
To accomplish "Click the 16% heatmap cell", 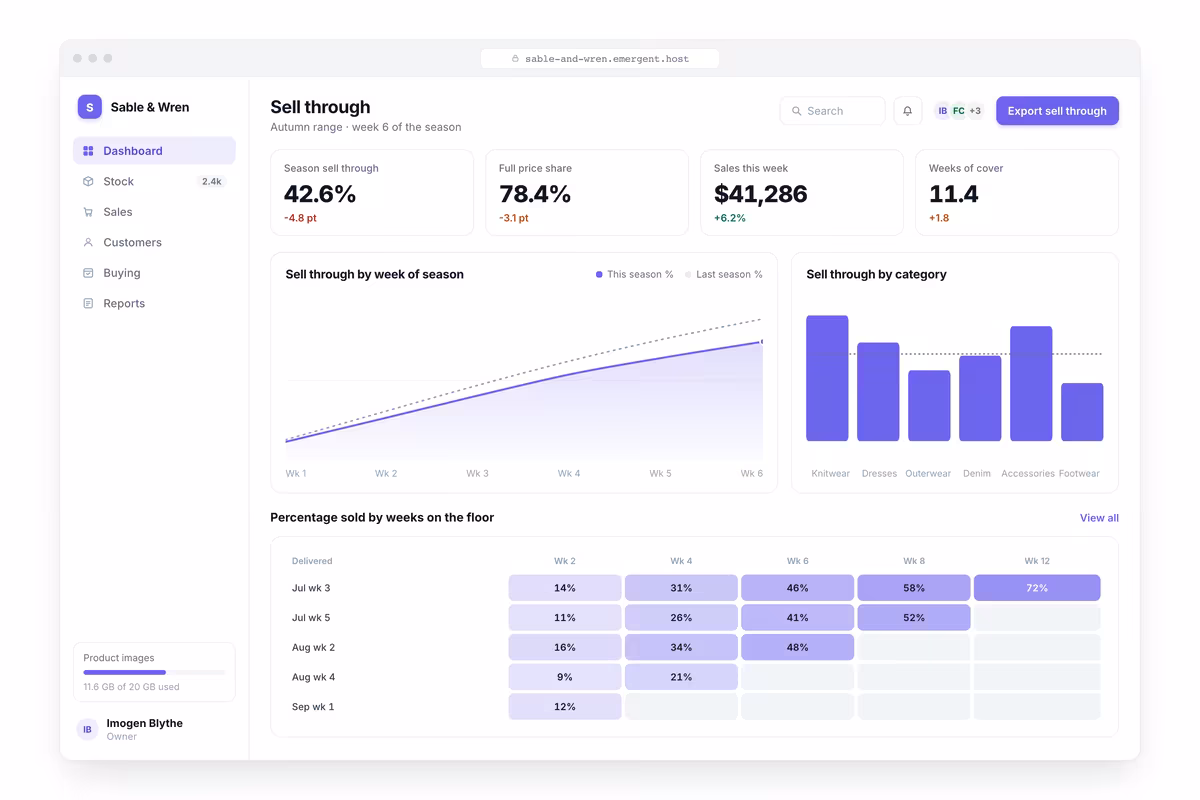I will point(565,647).
